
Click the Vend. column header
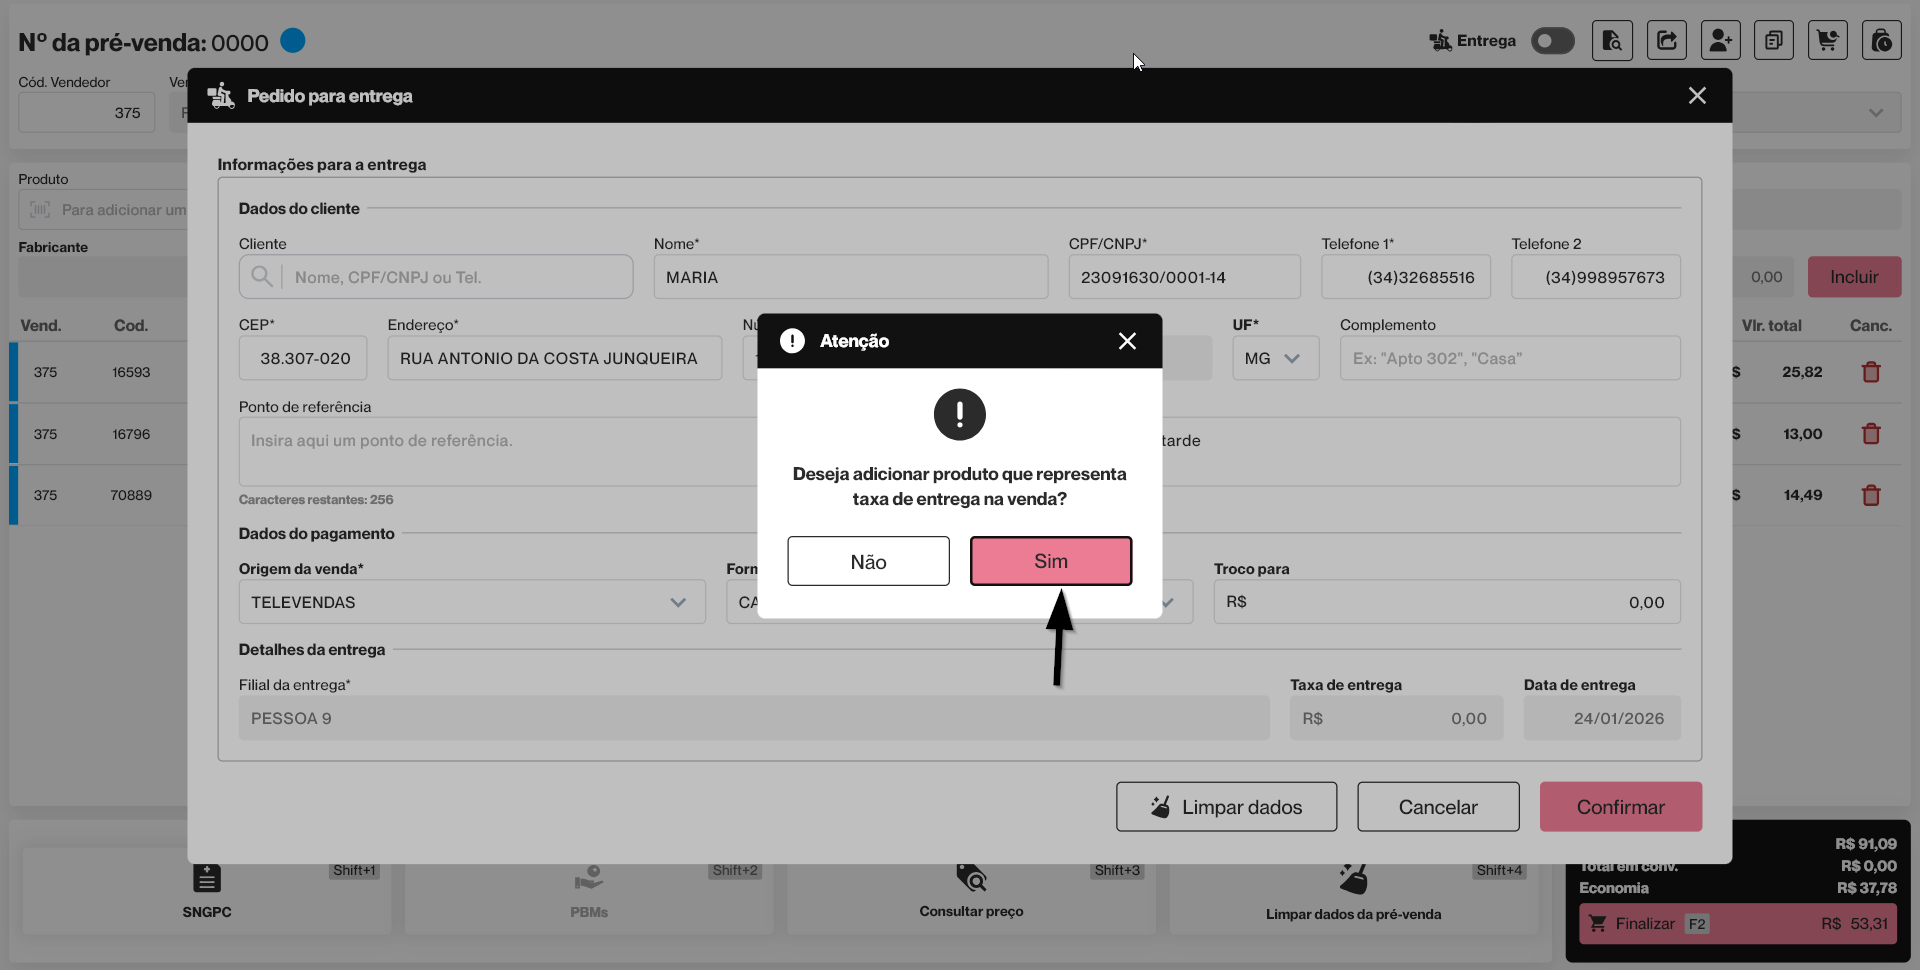pyautogui.click(x=41, y=326)
